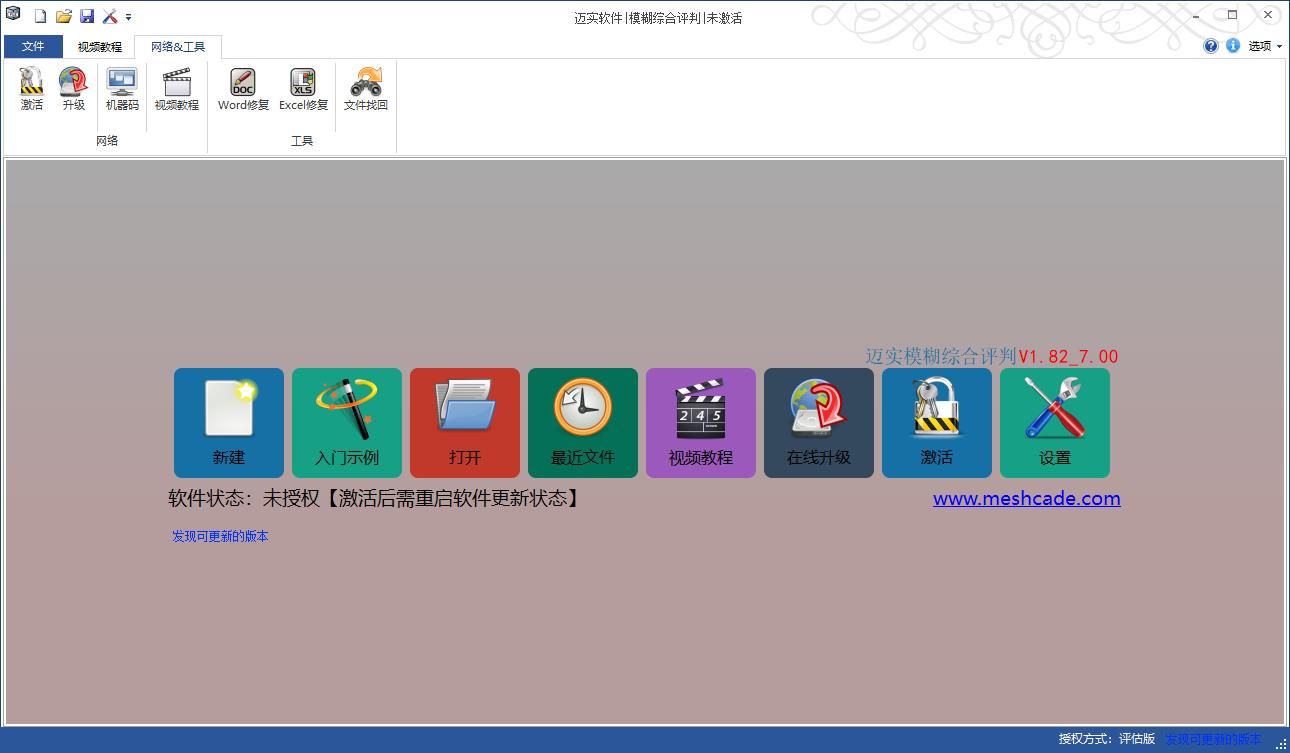Launch the Word修复 repair tool
Viewport: 1290px width, 753px height.
pyautogui.click(x=243, y=89)
